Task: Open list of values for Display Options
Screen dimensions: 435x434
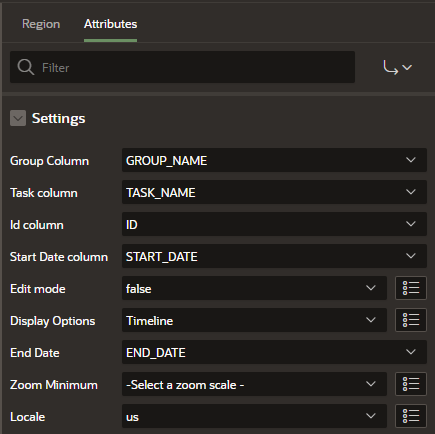Action: (x=411, y=320)
